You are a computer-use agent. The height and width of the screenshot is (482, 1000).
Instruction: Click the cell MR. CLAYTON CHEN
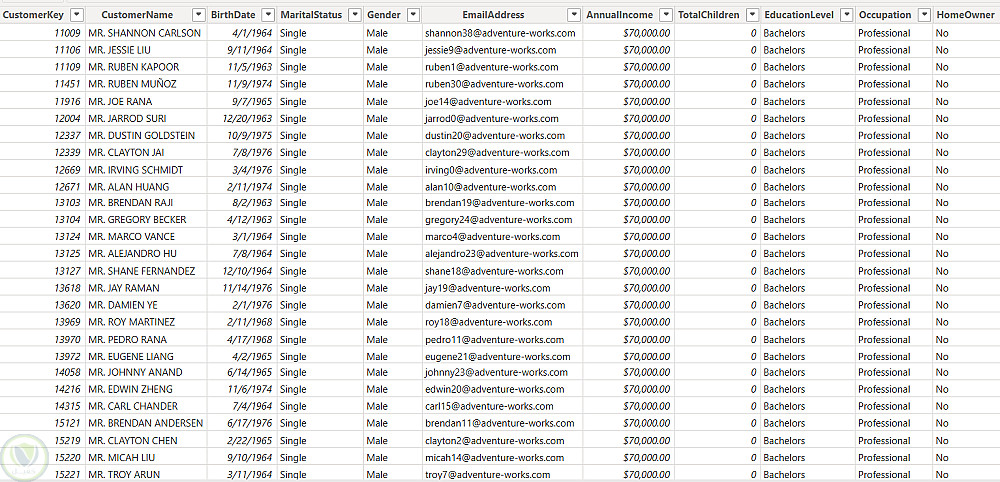point(147,441)
